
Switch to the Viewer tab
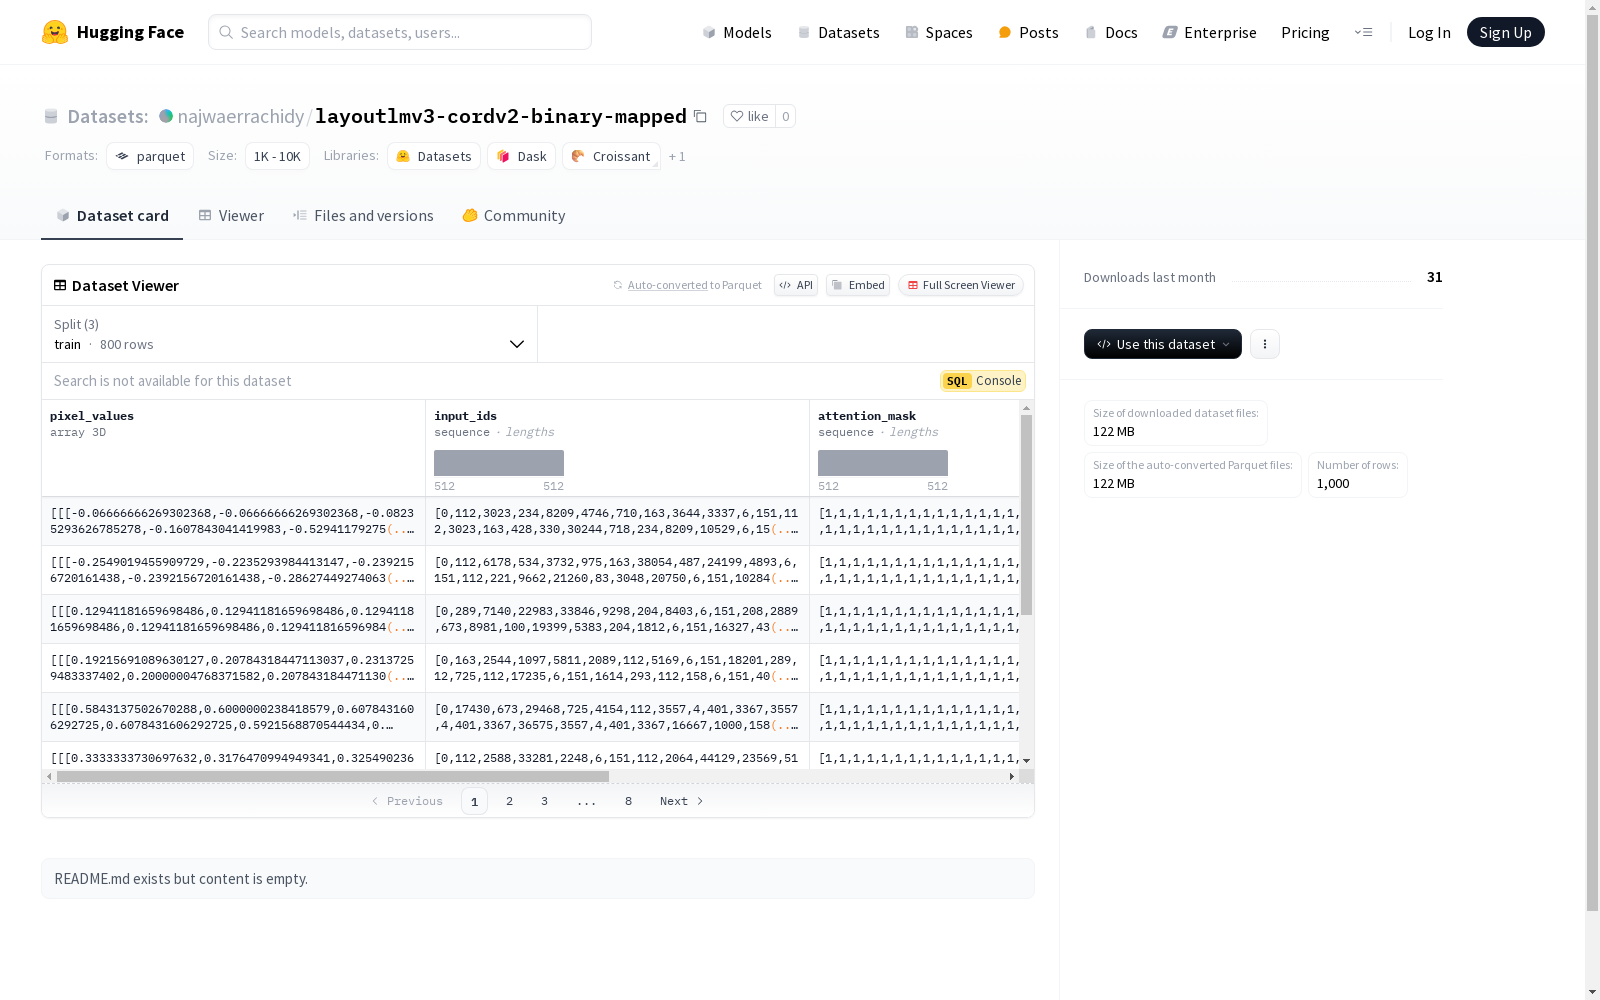(231, 215)
